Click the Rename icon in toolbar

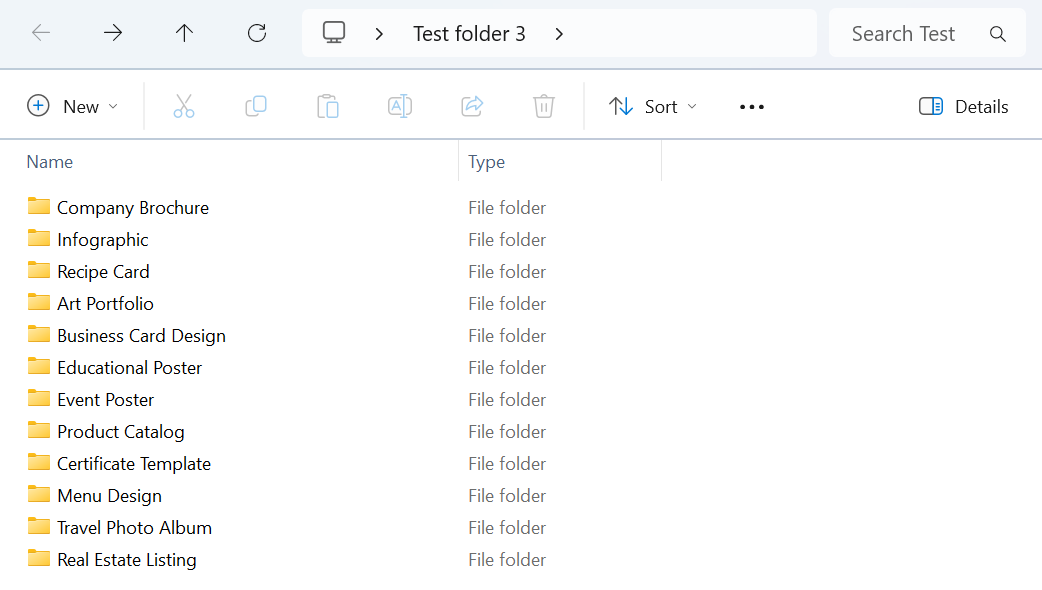(400, 106)
